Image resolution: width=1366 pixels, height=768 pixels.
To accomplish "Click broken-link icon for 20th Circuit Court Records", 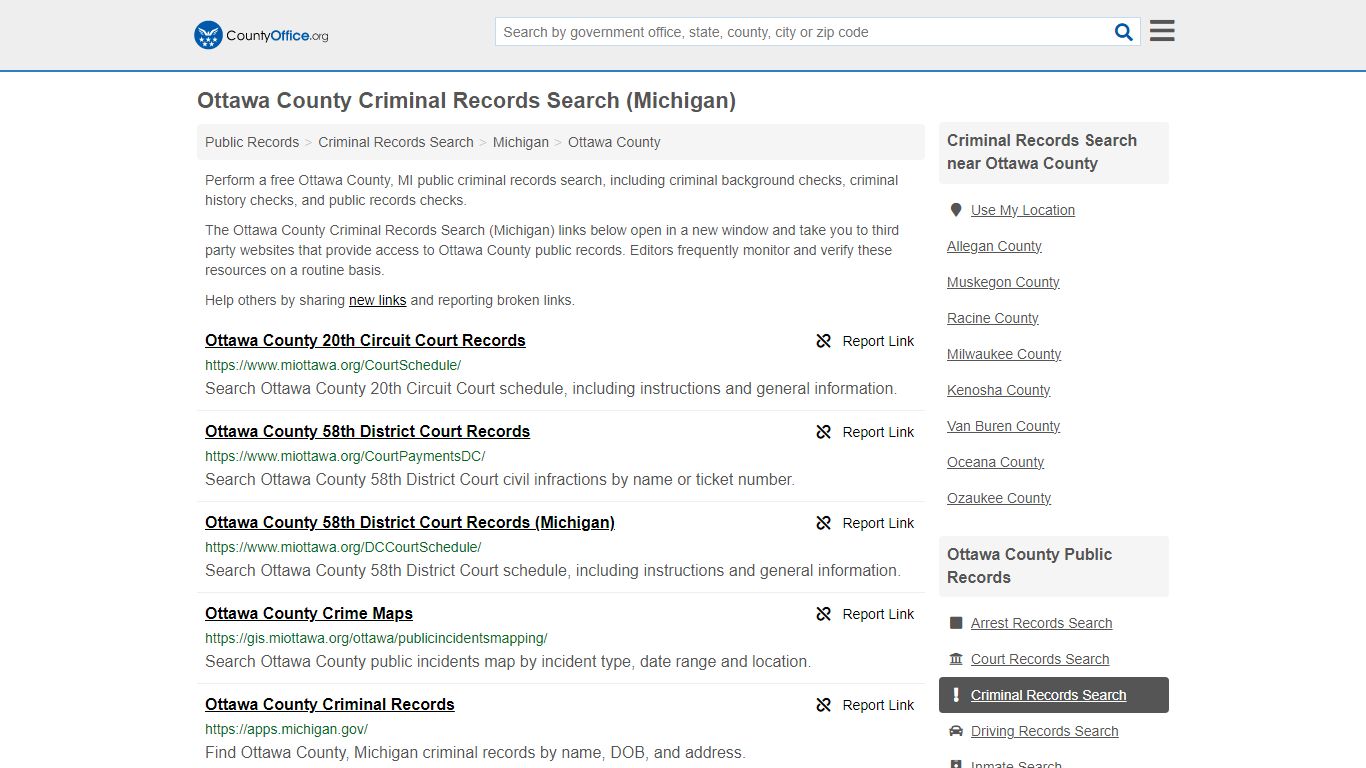I will tap(824, 341).
